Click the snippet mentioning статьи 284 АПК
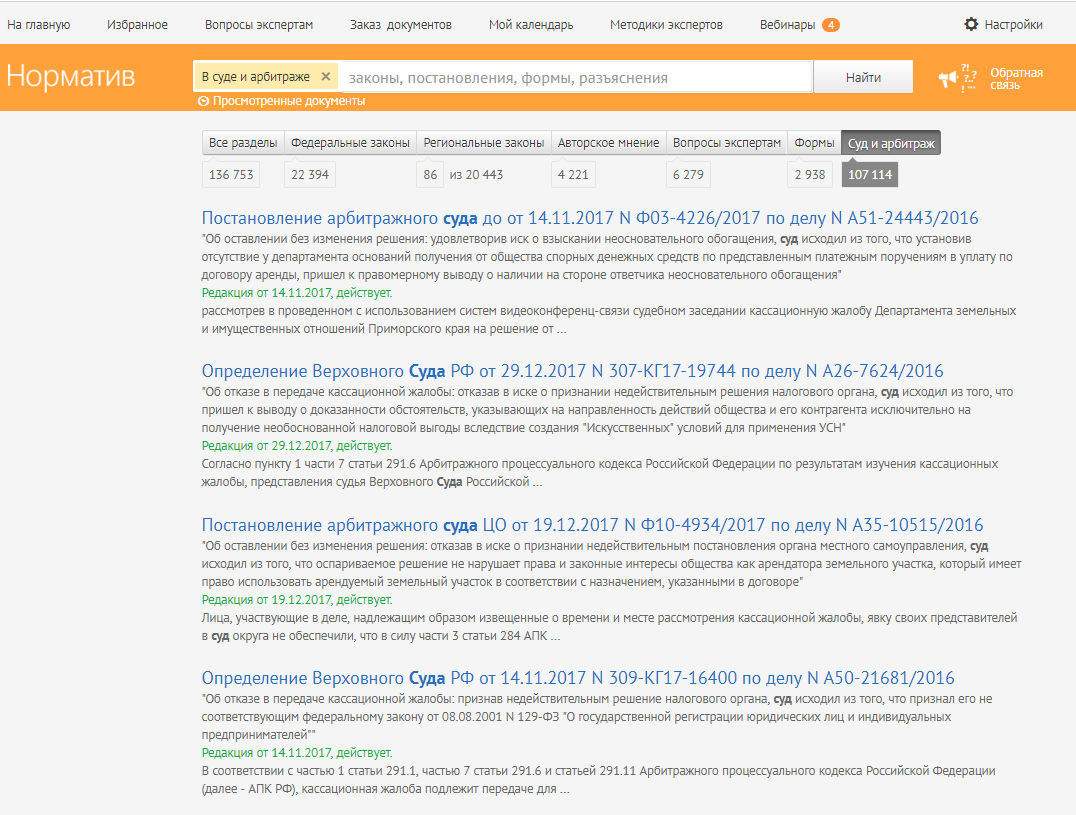 click(x=609, y=627)
